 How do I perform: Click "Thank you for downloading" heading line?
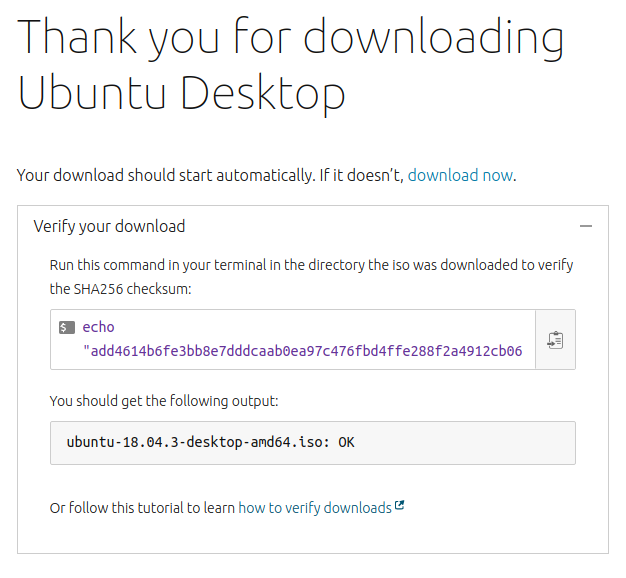(290, 37)
